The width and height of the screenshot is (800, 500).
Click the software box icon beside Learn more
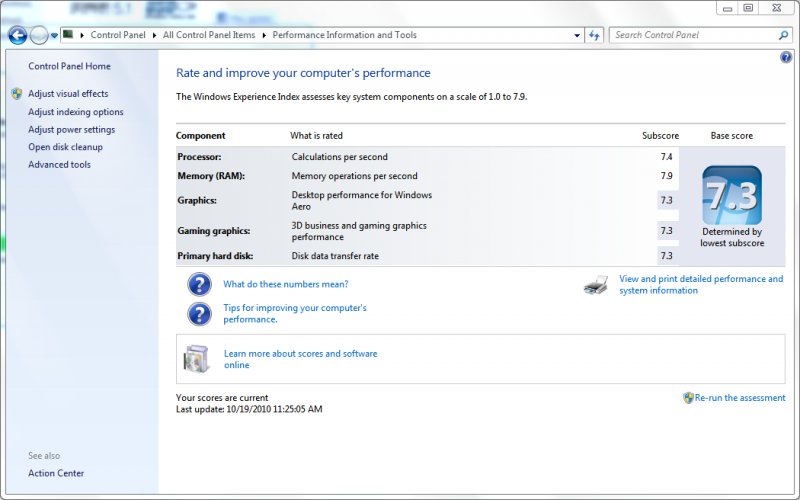pyautogui.click(x=197, y=359)
